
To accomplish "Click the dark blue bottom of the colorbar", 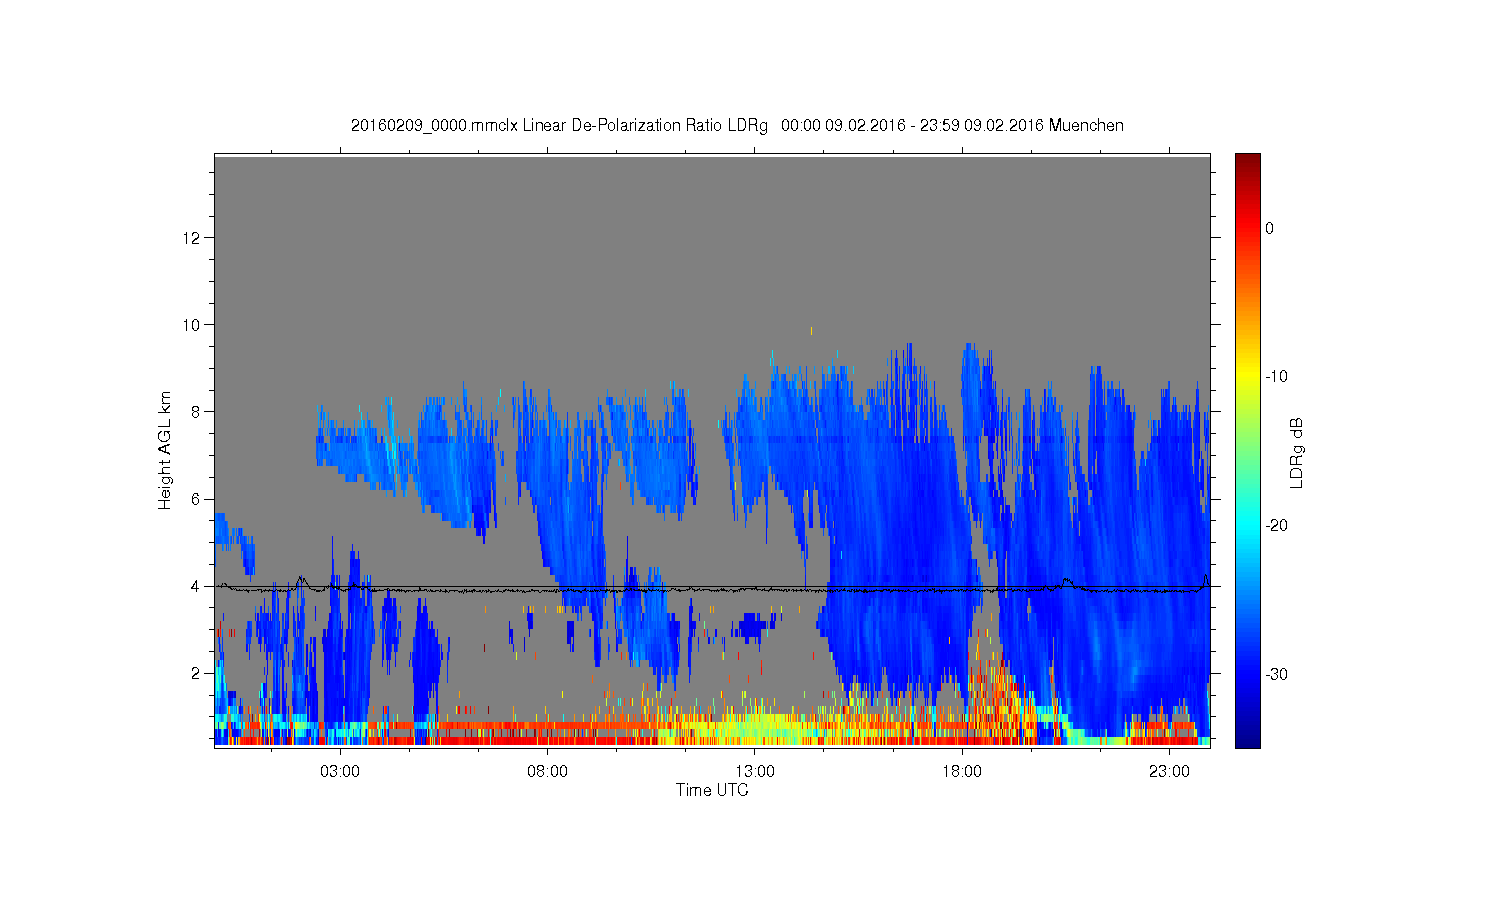I will [x=1247, y=738].
